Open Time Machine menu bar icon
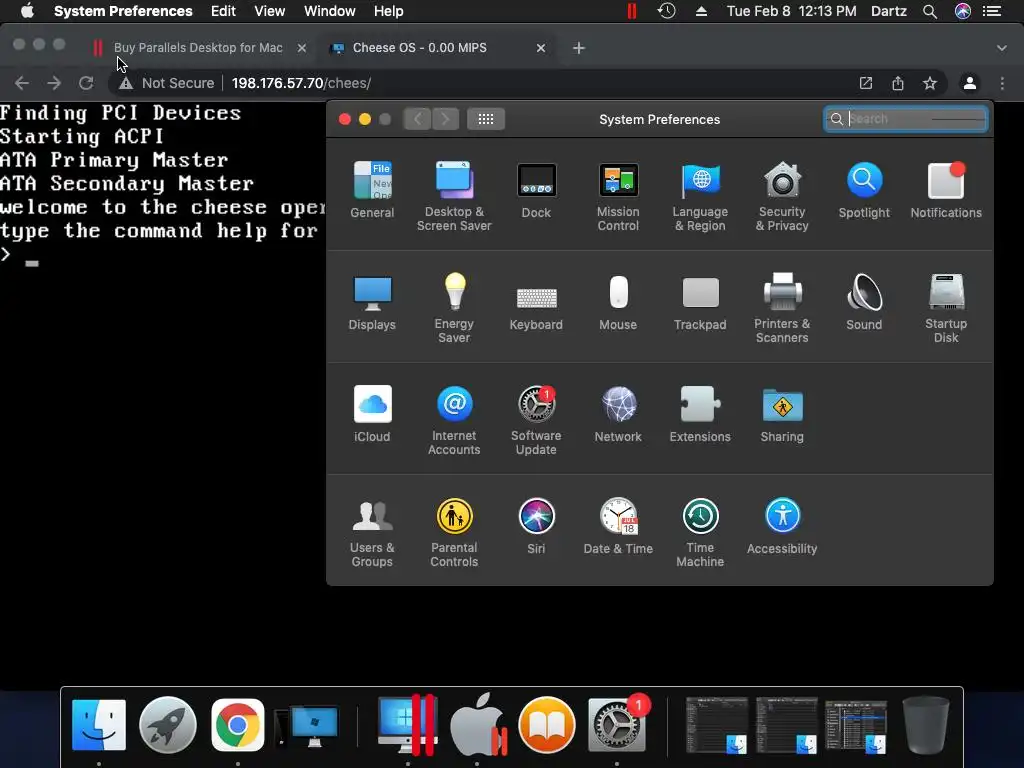This screenshot has width=1024, height=768. [666, 11]
